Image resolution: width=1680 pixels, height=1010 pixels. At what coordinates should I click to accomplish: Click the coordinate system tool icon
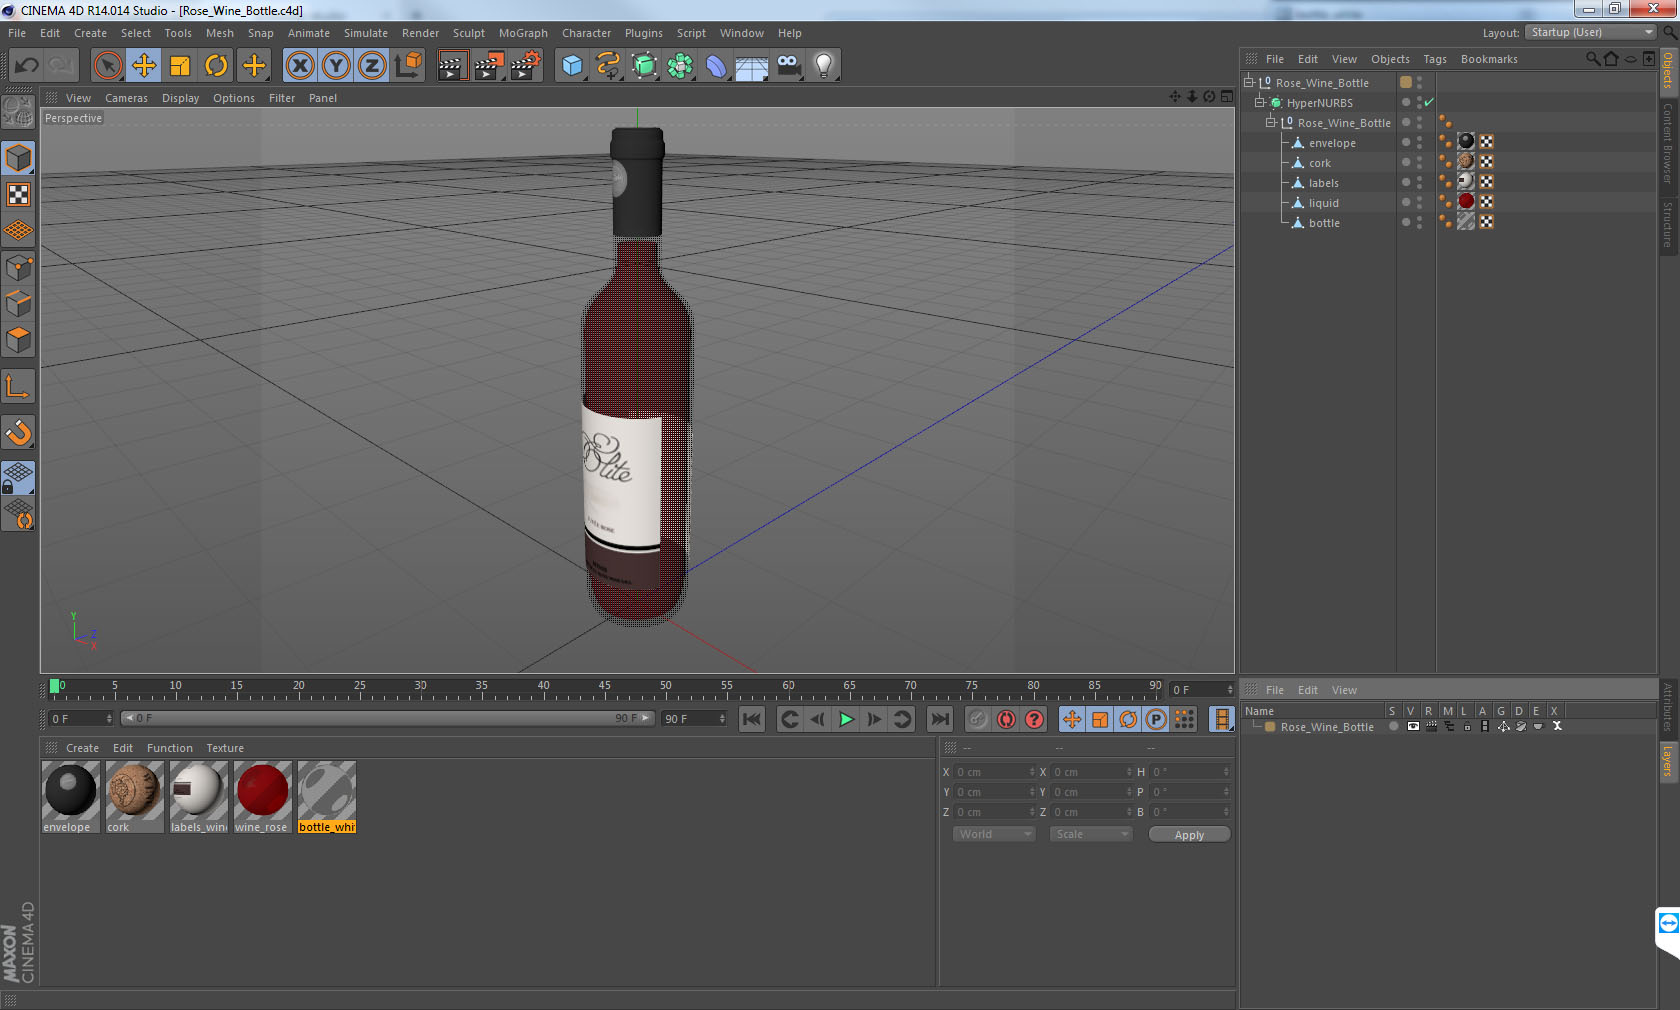click(x=408, y=66)
